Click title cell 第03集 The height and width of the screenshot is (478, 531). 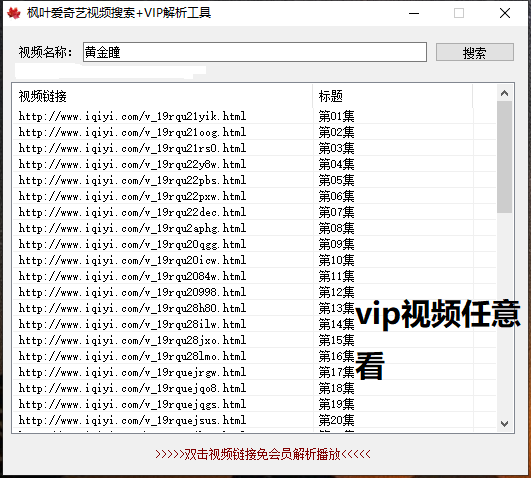point(337,148)
